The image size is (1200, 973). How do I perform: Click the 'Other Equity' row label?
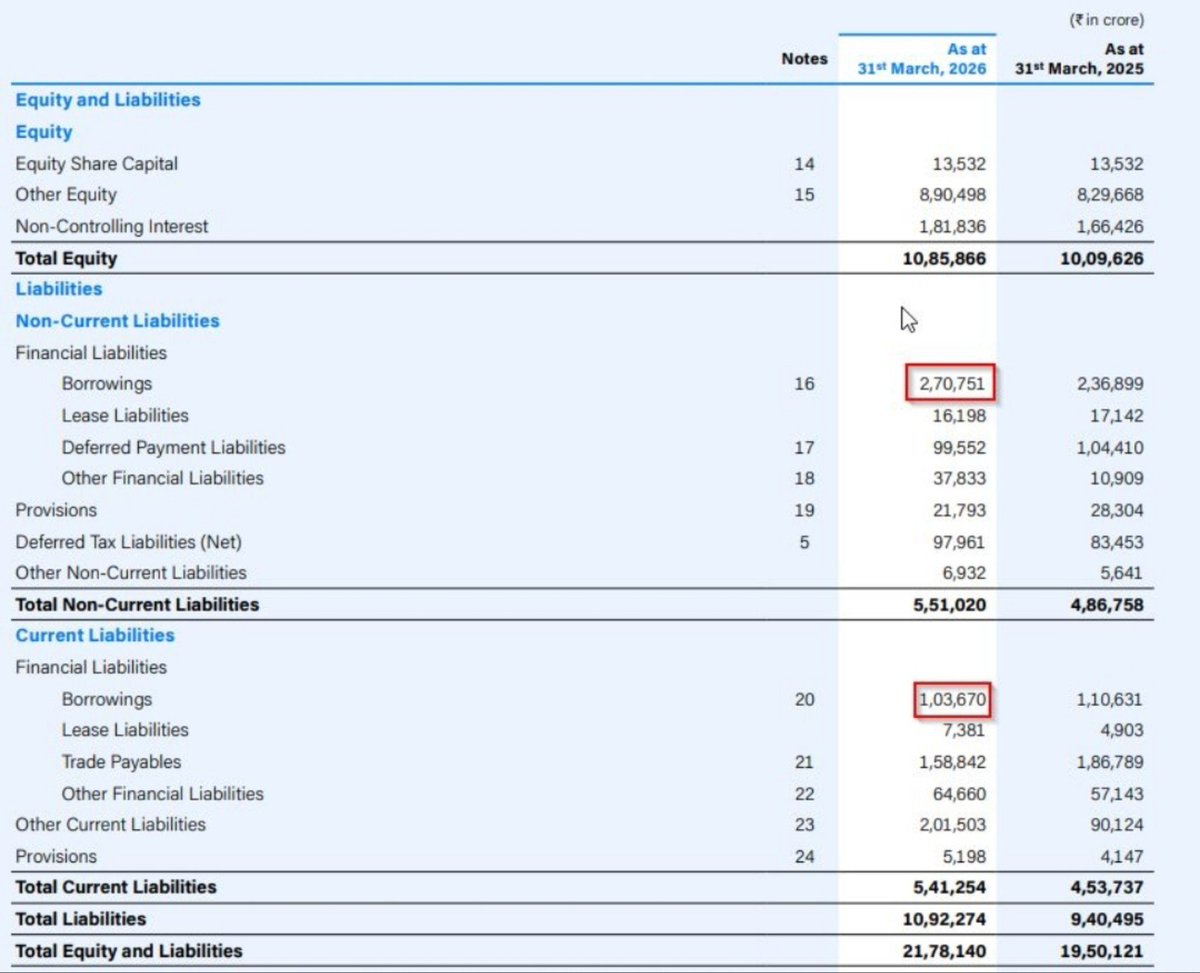click(x=66, y=195)
